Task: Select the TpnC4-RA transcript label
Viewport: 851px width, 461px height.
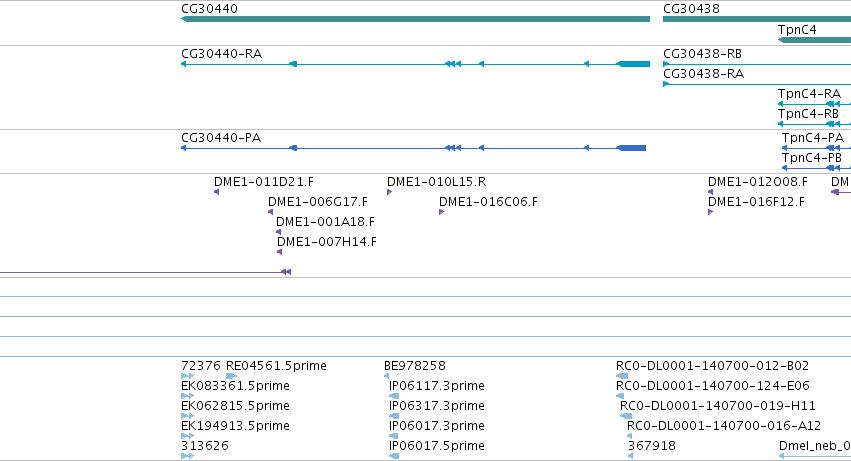Action: point(809,94)
